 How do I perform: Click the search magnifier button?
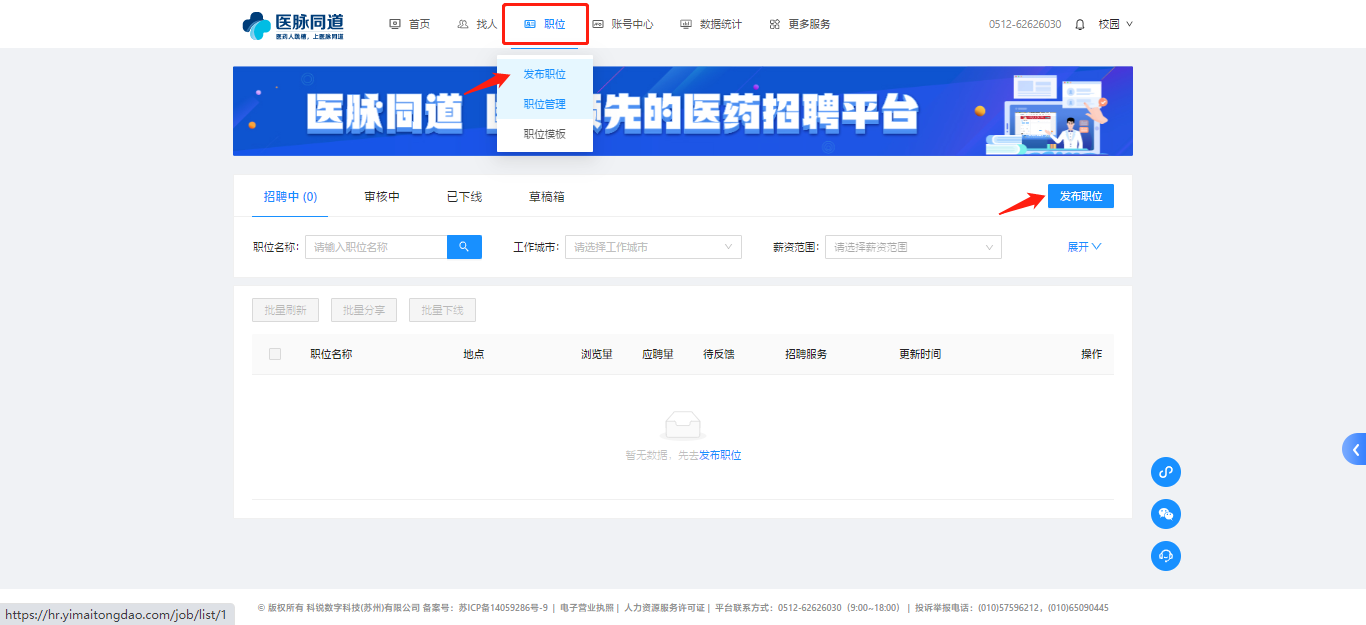click(x=464, y=247)
